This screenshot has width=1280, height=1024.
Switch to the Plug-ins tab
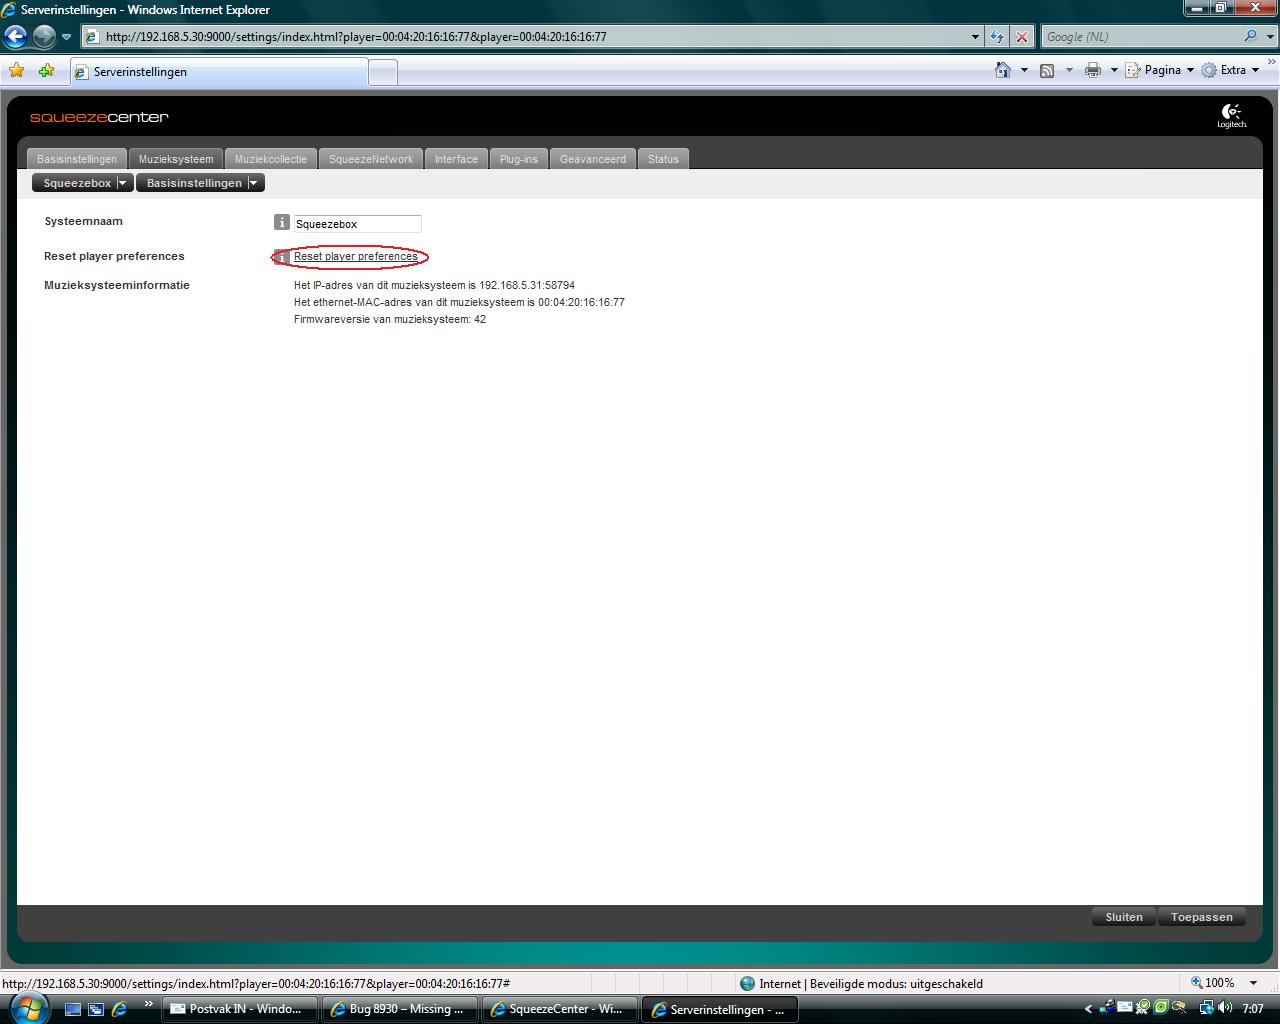click(x=518, y=159)
